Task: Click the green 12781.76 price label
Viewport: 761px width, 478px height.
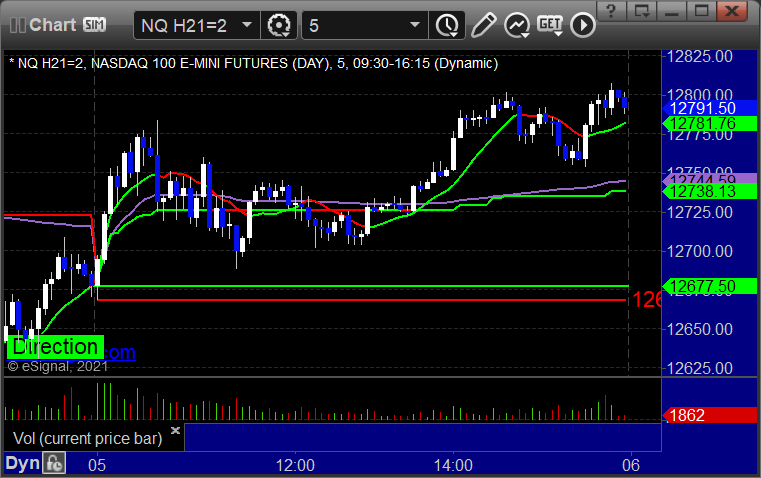Action: tap(710, 124)
